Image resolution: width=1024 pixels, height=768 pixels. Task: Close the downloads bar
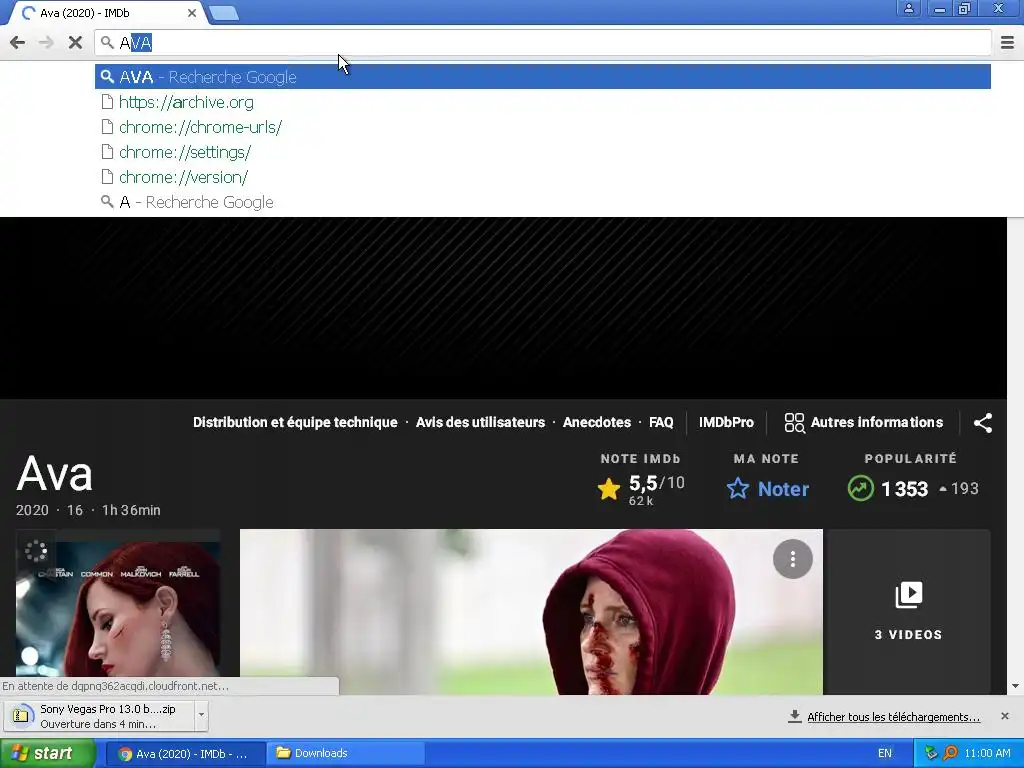(1005, 716)
